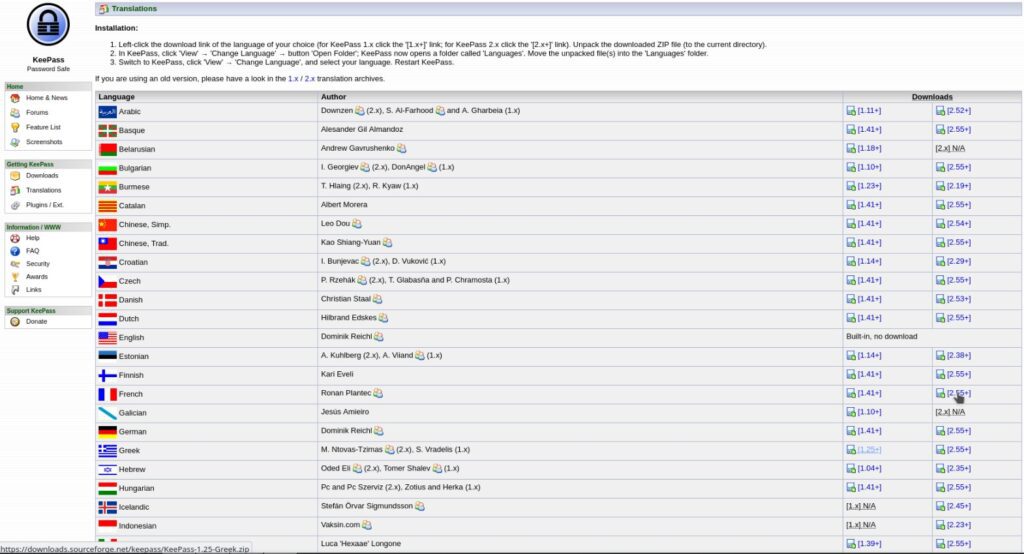Click the Translations icon in sidebar
This screenshot has height=554, width=1024.
[15, 190]
